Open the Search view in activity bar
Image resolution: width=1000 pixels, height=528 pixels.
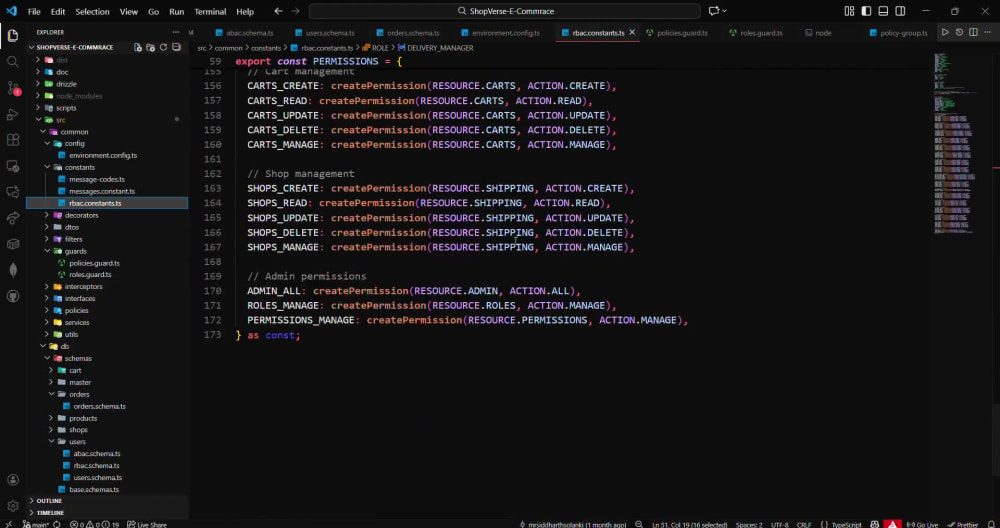[x=12, y=62]
